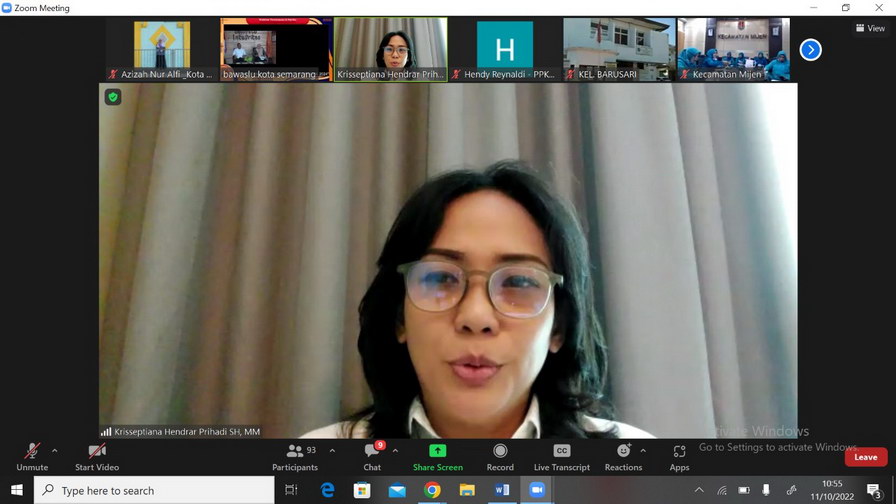Open File Explorer from the taskbar
896x504 pixels.
pyautogui.click(x=467, y=490)
